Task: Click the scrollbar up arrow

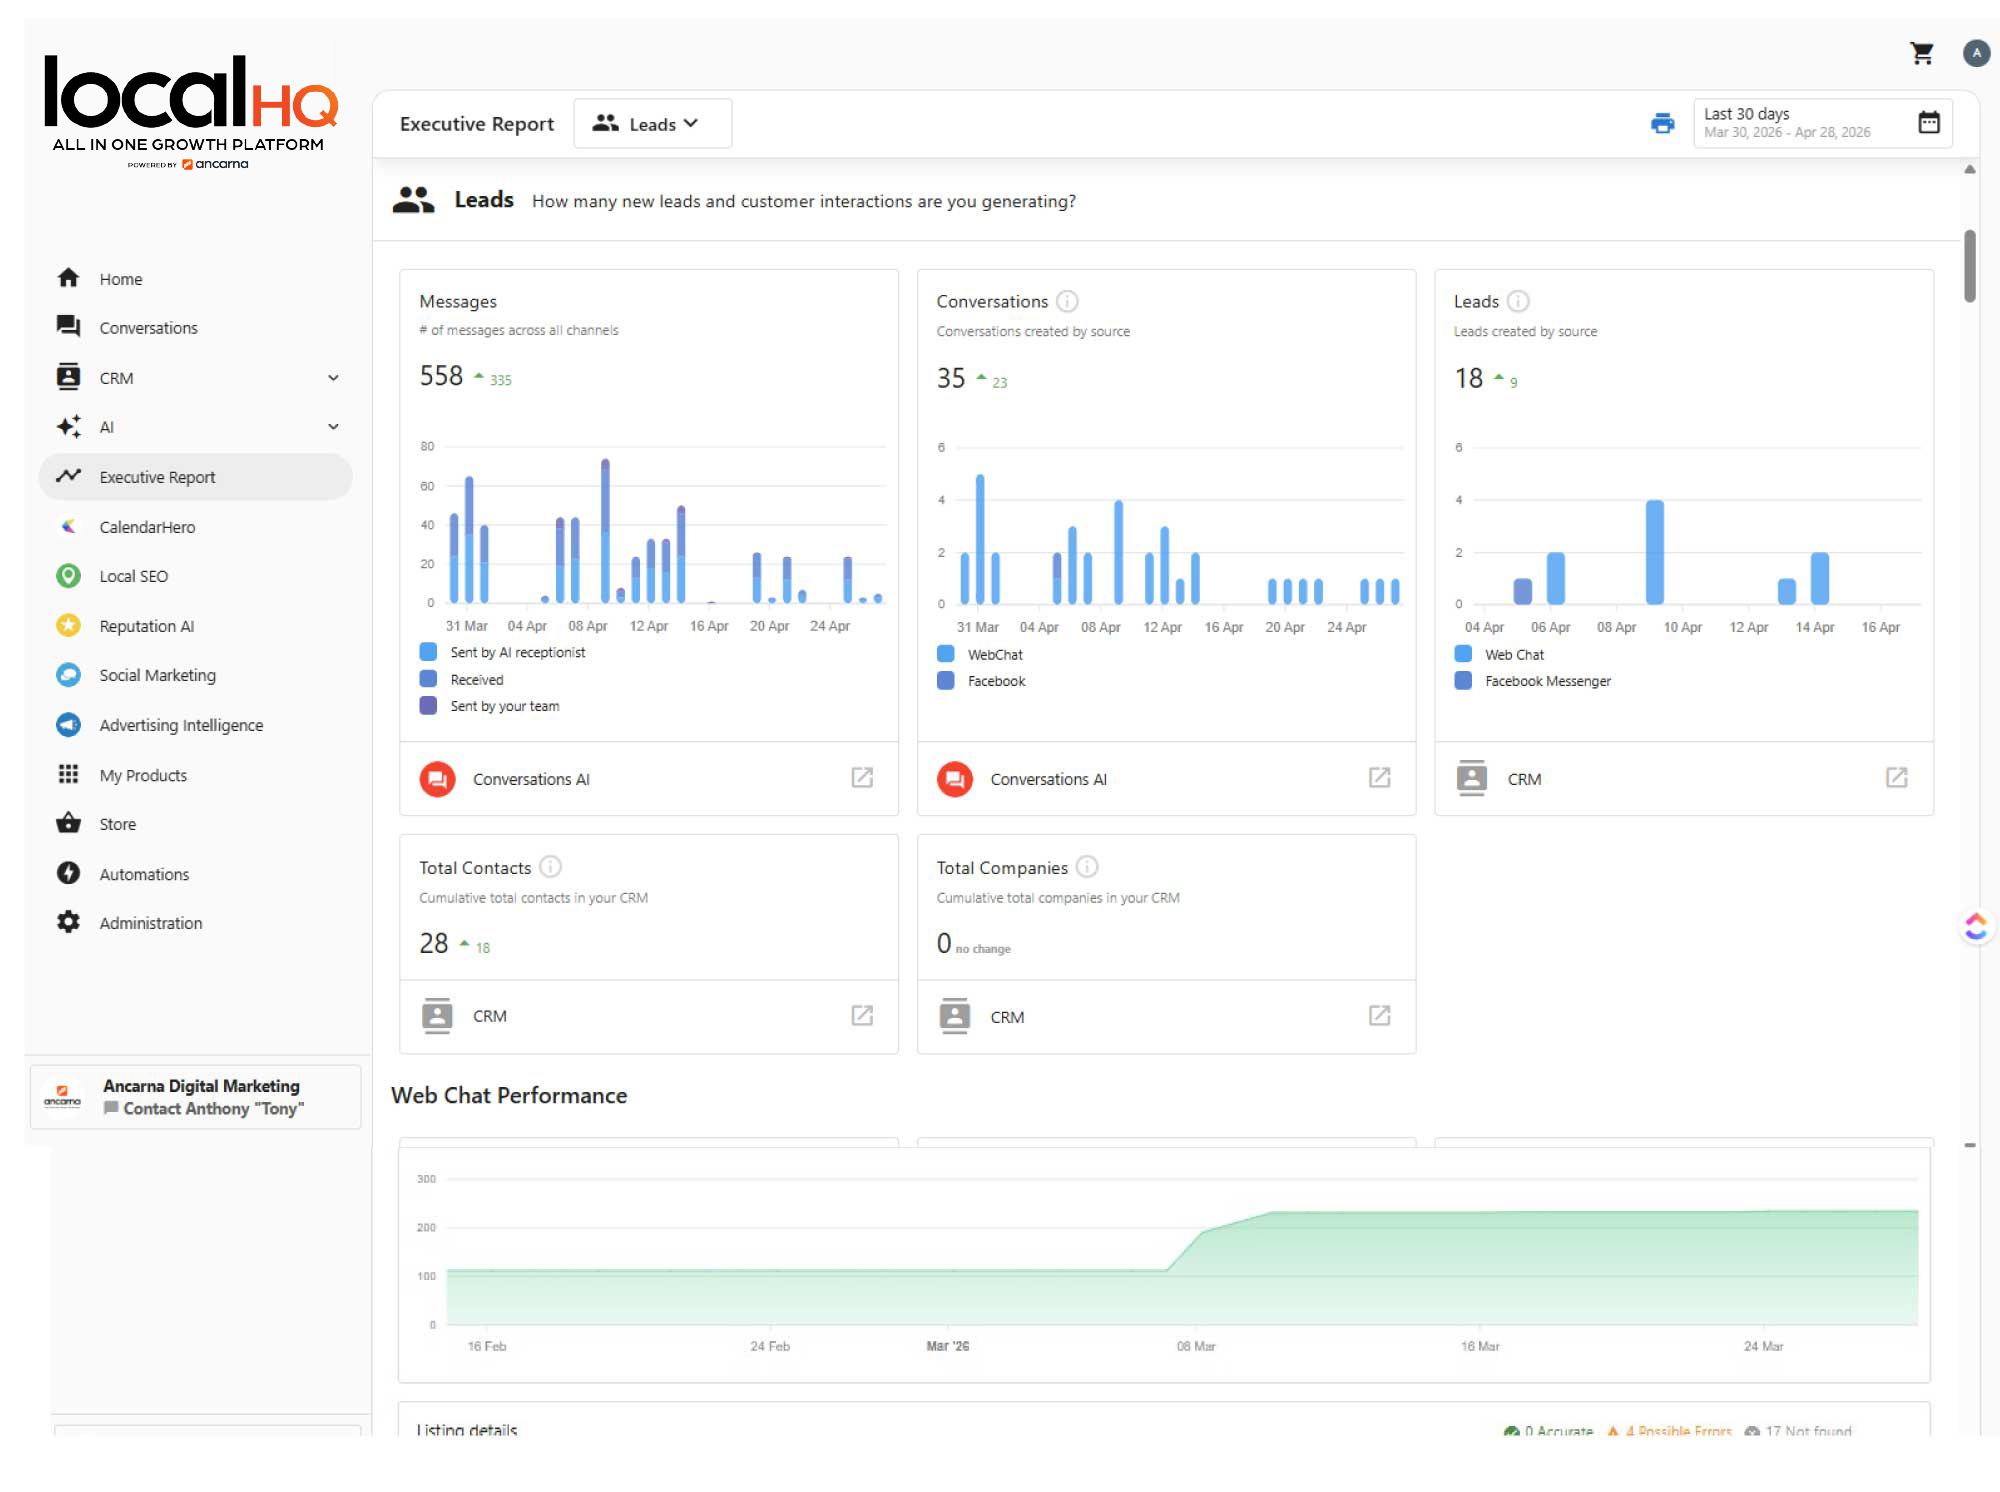Action: click(x=1969, y=170)
